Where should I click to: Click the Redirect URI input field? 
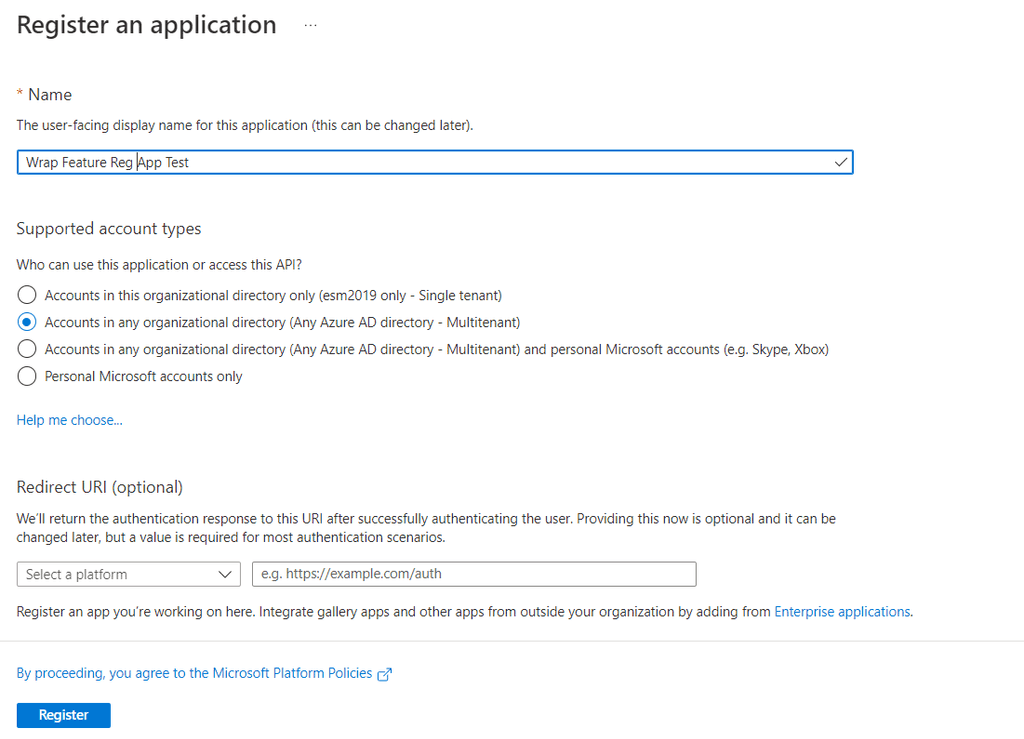tap(474, 574)
